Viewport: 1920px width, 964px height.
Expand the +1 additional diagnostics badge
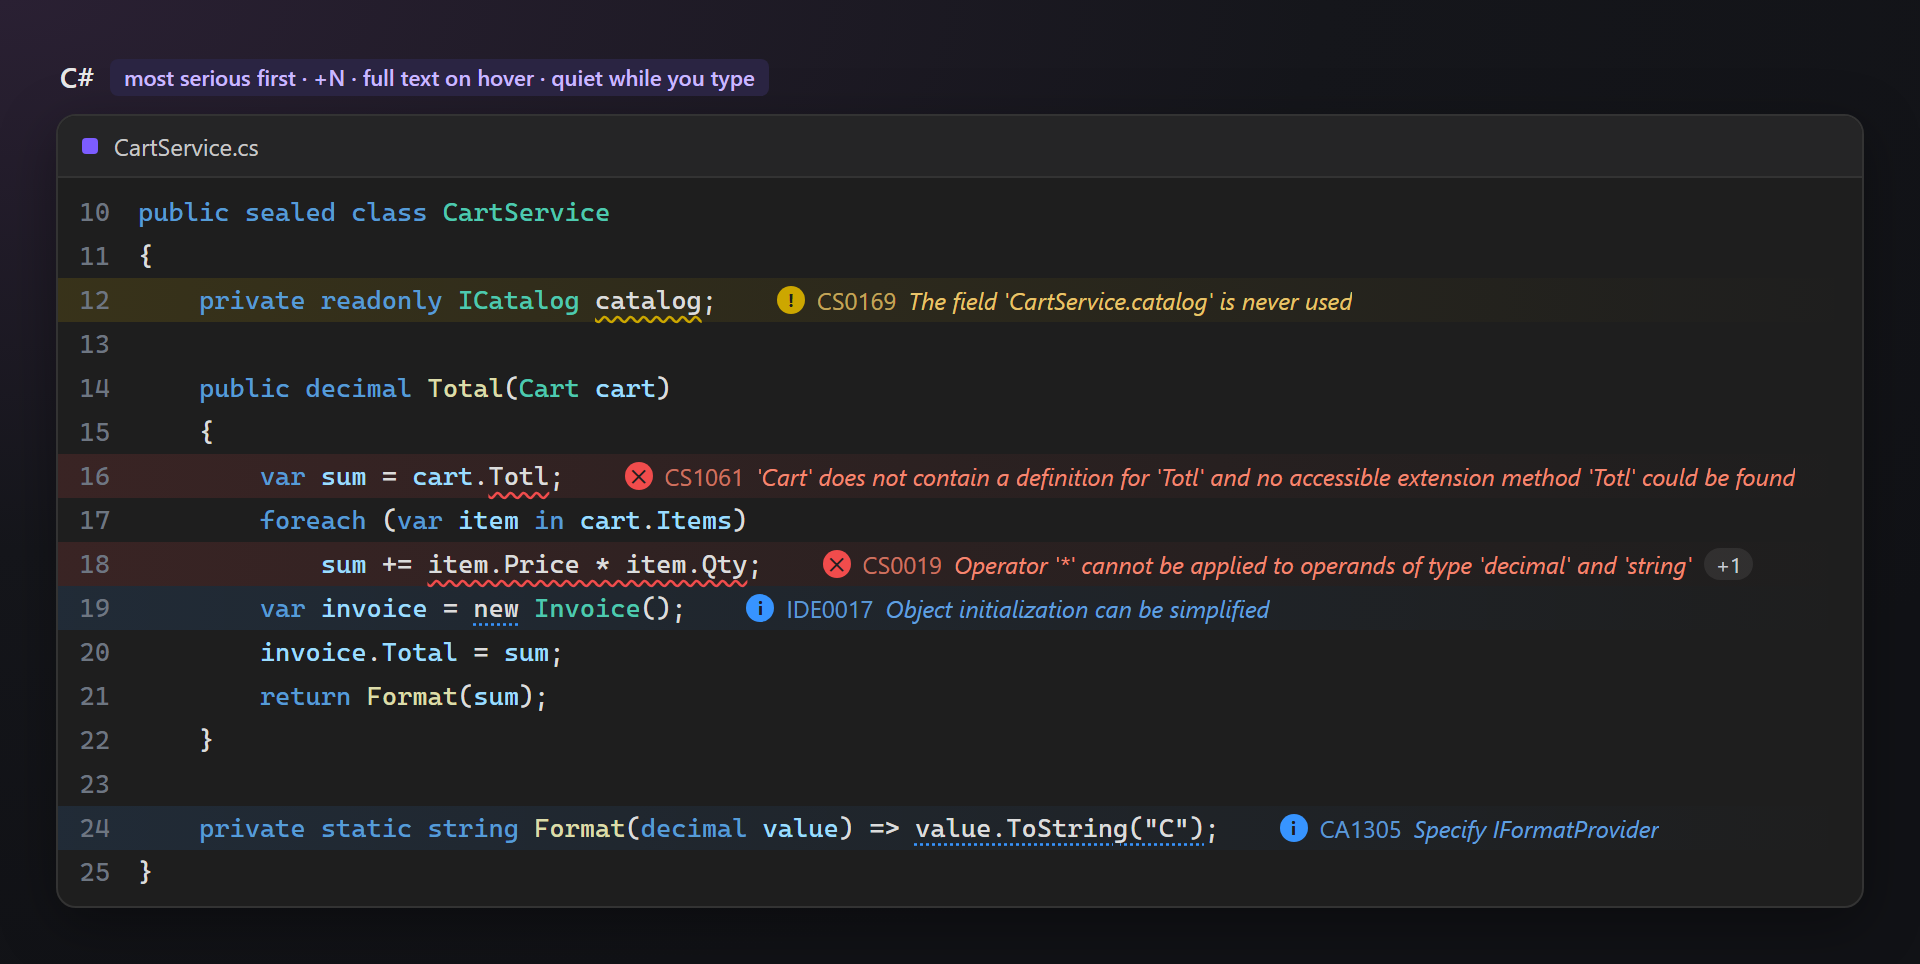click(1728, 565)
